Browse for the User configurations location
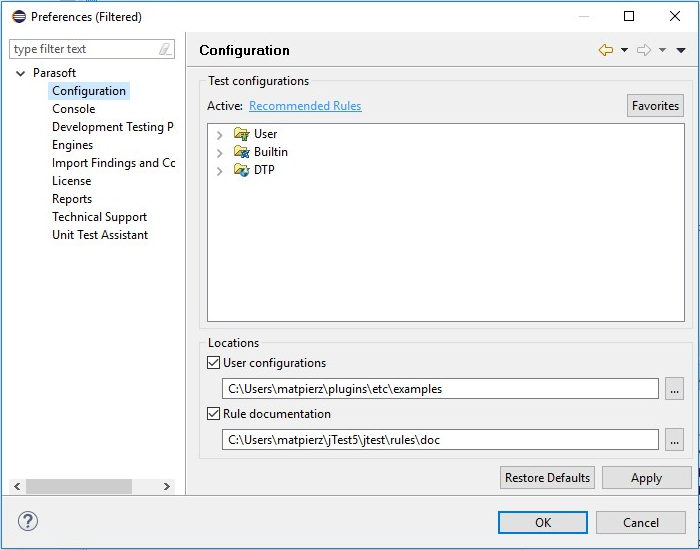Viewport: 700px width, 550px height. tap(674, 389)
